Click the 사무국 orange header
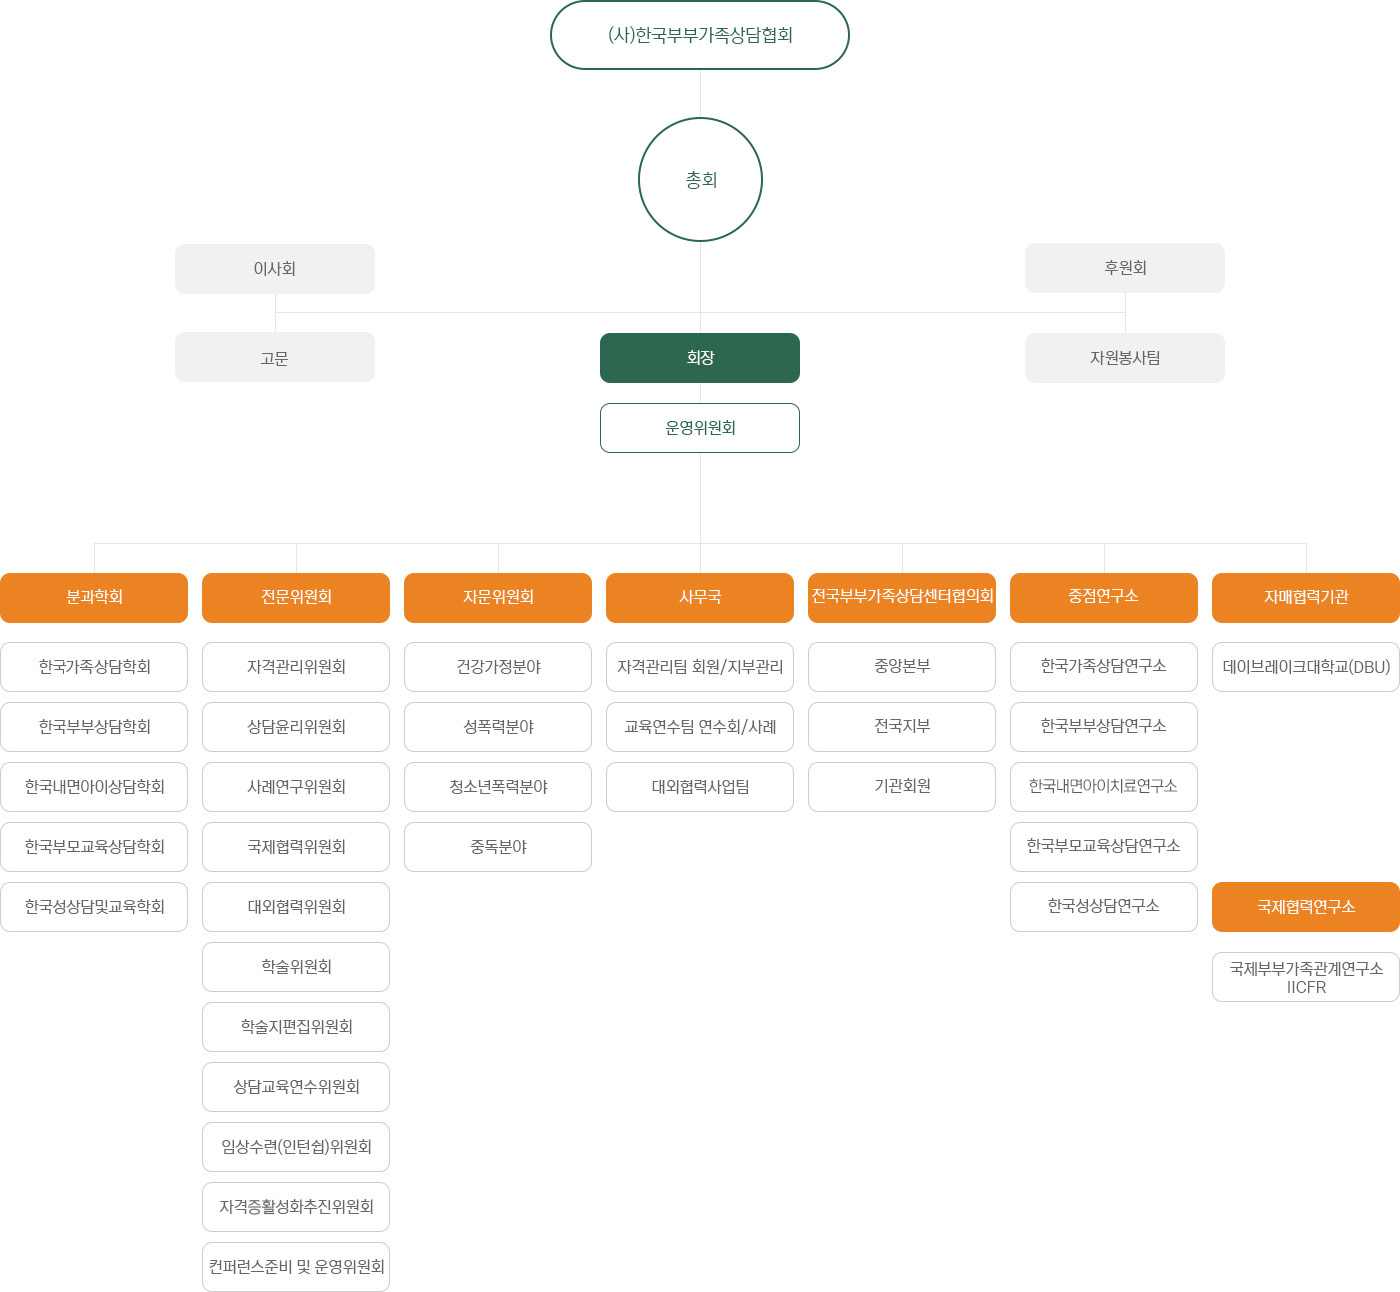The width and height of the screenshot is (1400, 1292). click(700, 597)
